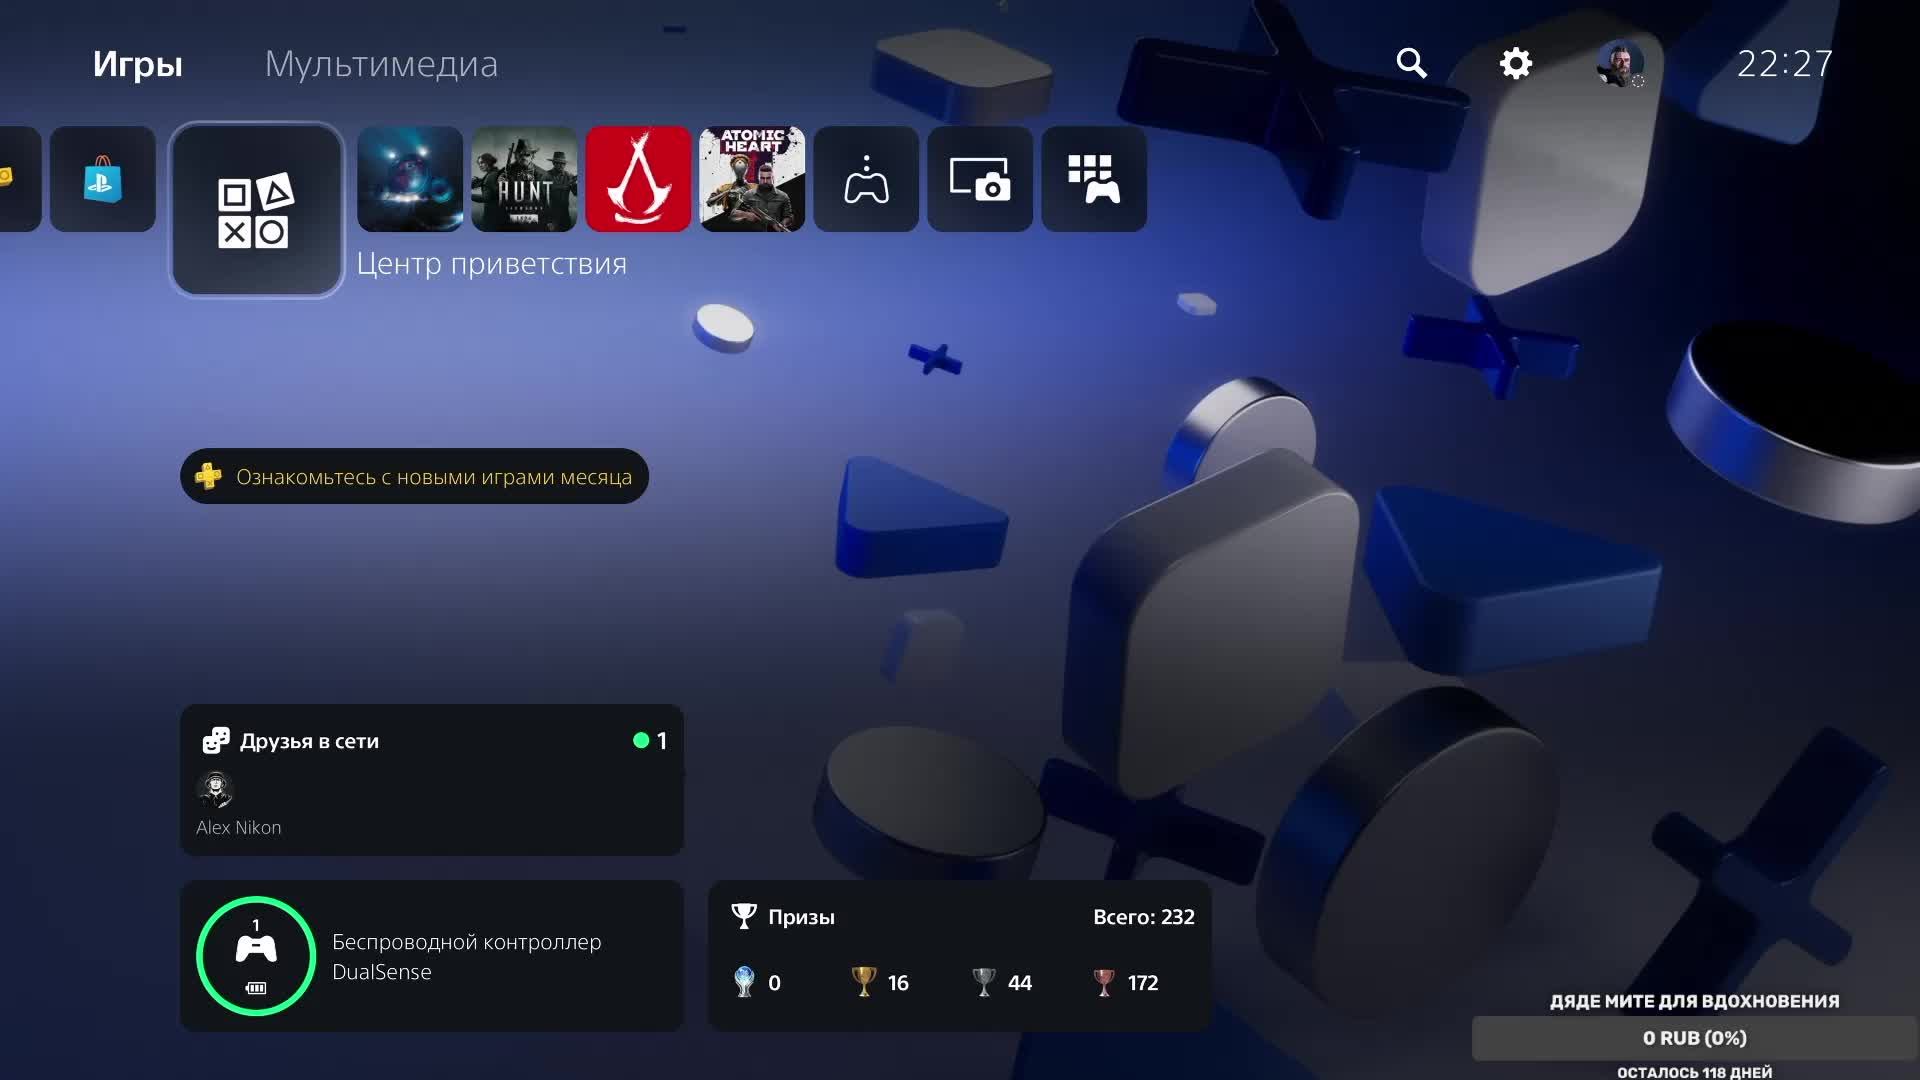Open the PlayStation Store icon
This screenshot has height=1080, width=1920.
[x=103, y=180]
